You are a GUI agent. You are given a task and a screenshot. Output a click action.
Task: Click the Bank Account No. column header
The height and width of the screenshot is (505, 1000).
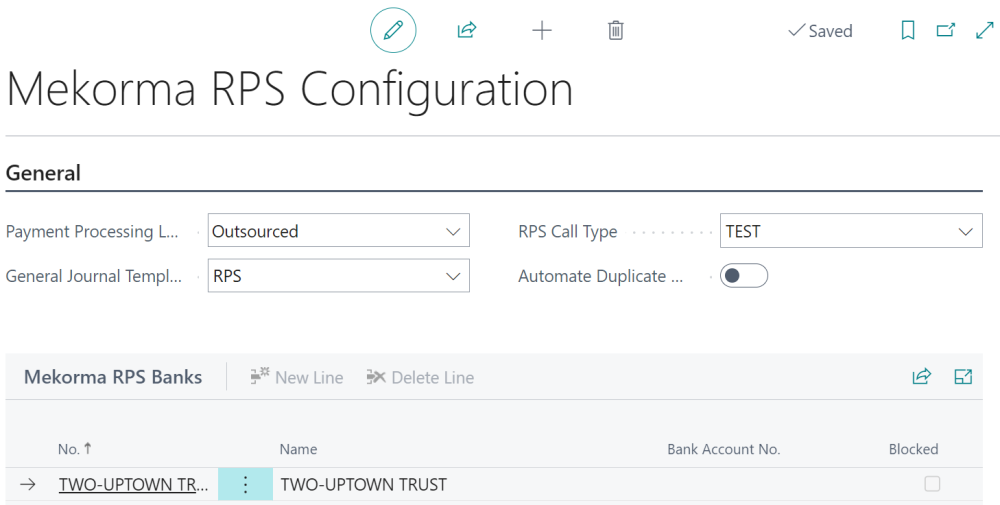(x=723, y=449)
